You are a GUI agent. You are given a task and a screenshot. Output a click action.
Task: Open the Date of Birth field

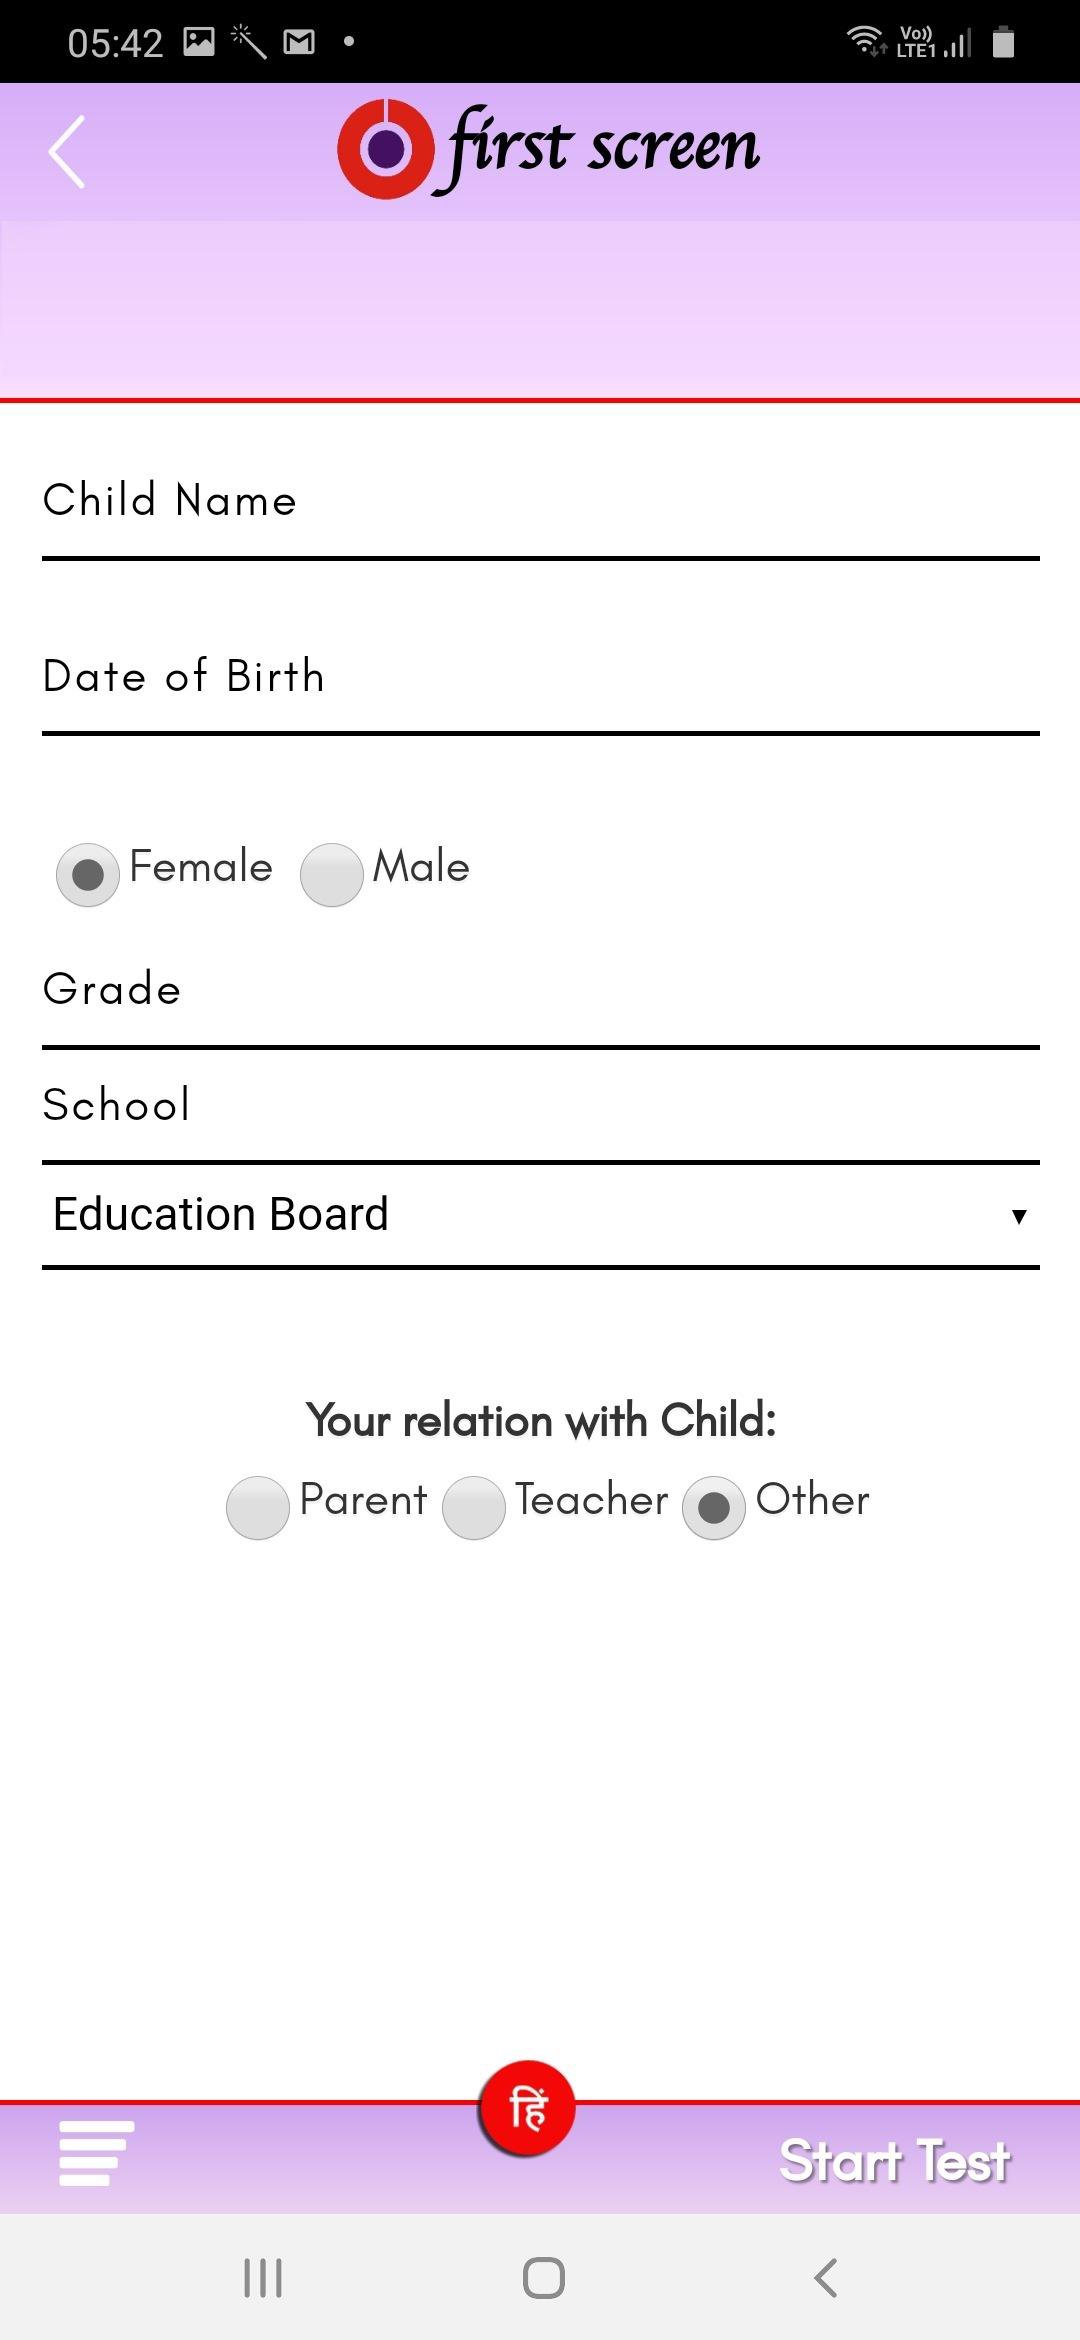click(540, 677)
